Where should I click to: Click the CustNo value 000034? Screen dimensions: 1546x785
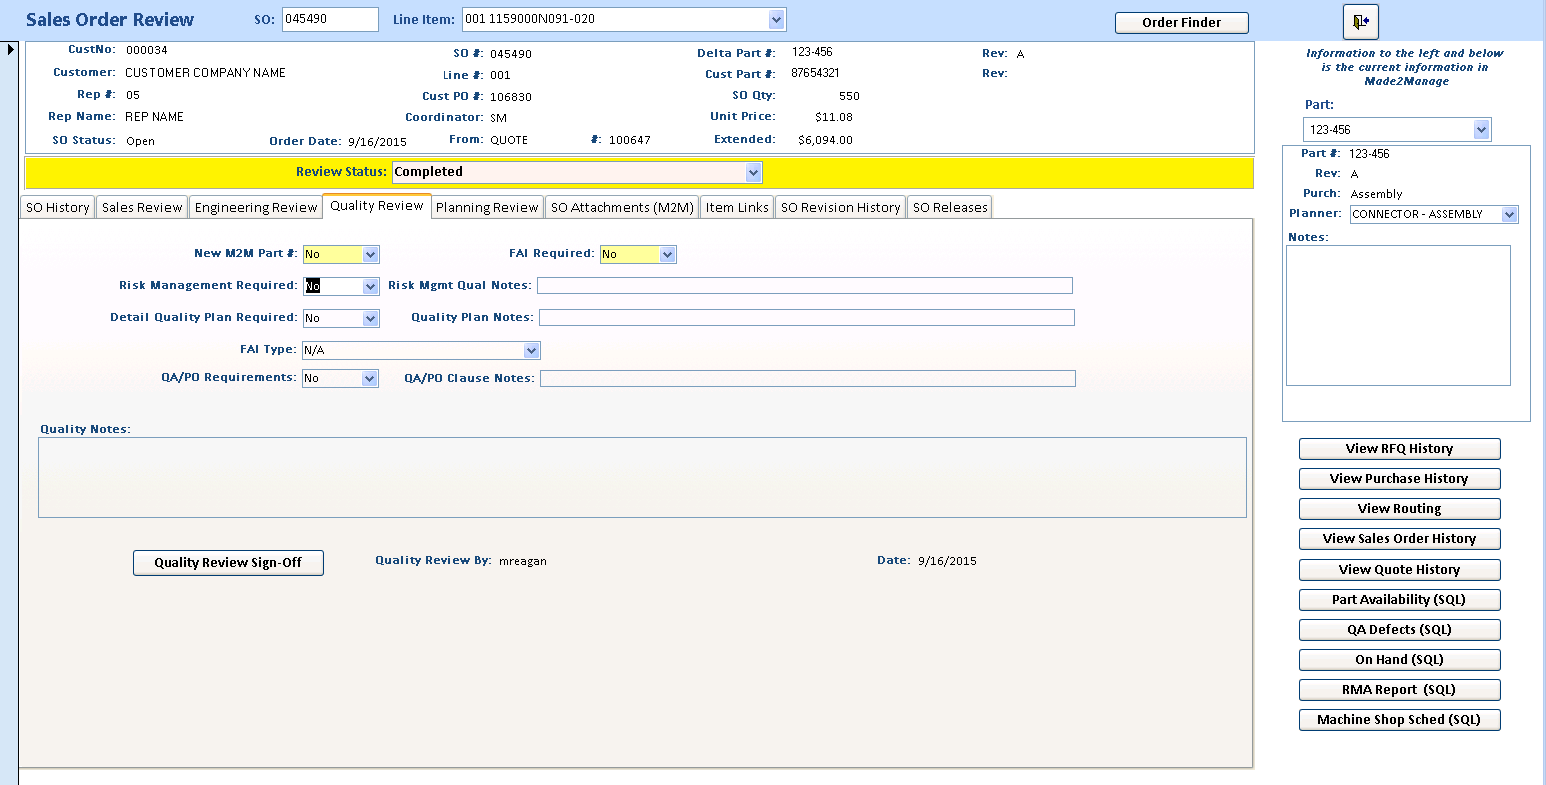[147, 49]
